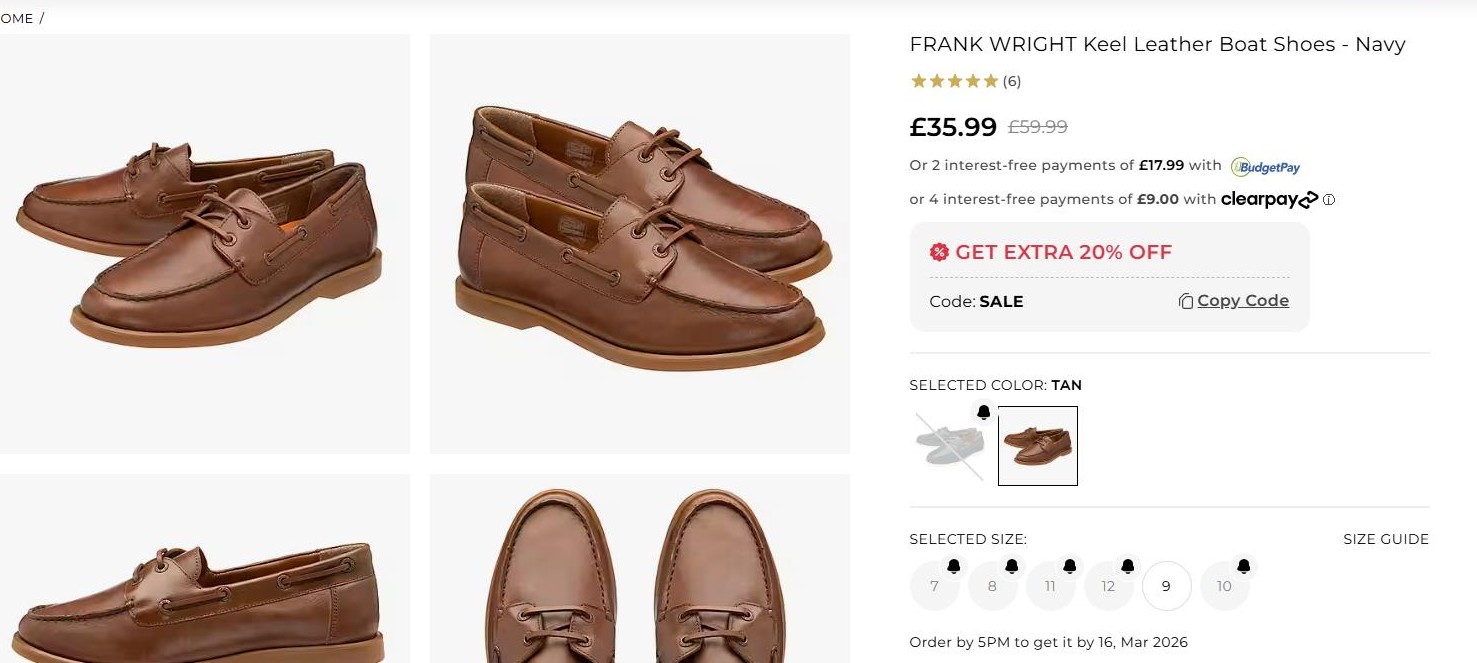Click the notify bell on size 12
Screen dimensions: 1477x663
point(1128,567)
